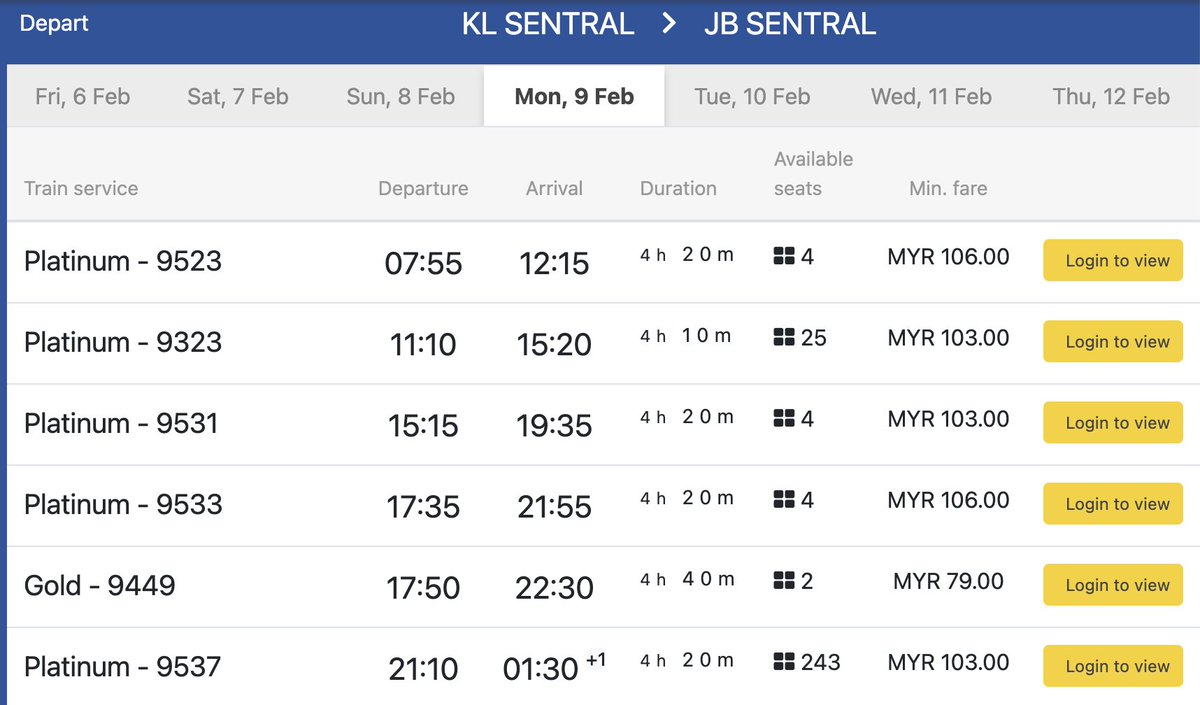Pick the Thu, 12 Feb tab
Screen dimensions: 1200x705
tap(1110, 97)
